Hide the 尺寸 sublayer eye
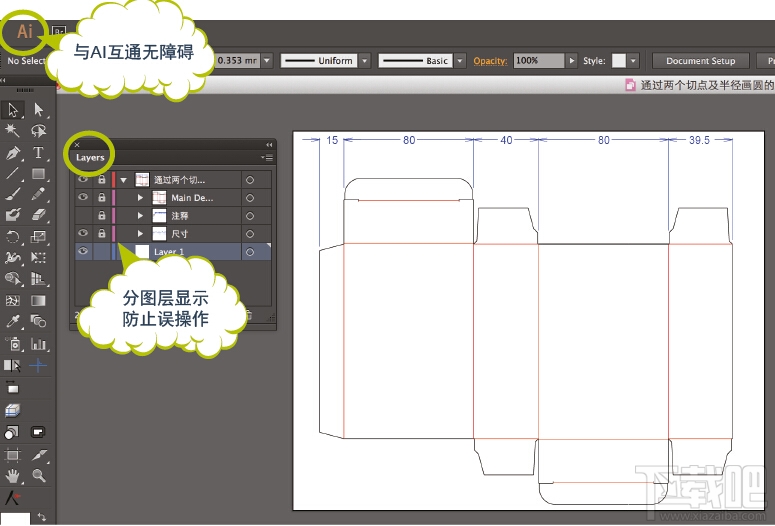775x526 pixels. click(83, 233)
